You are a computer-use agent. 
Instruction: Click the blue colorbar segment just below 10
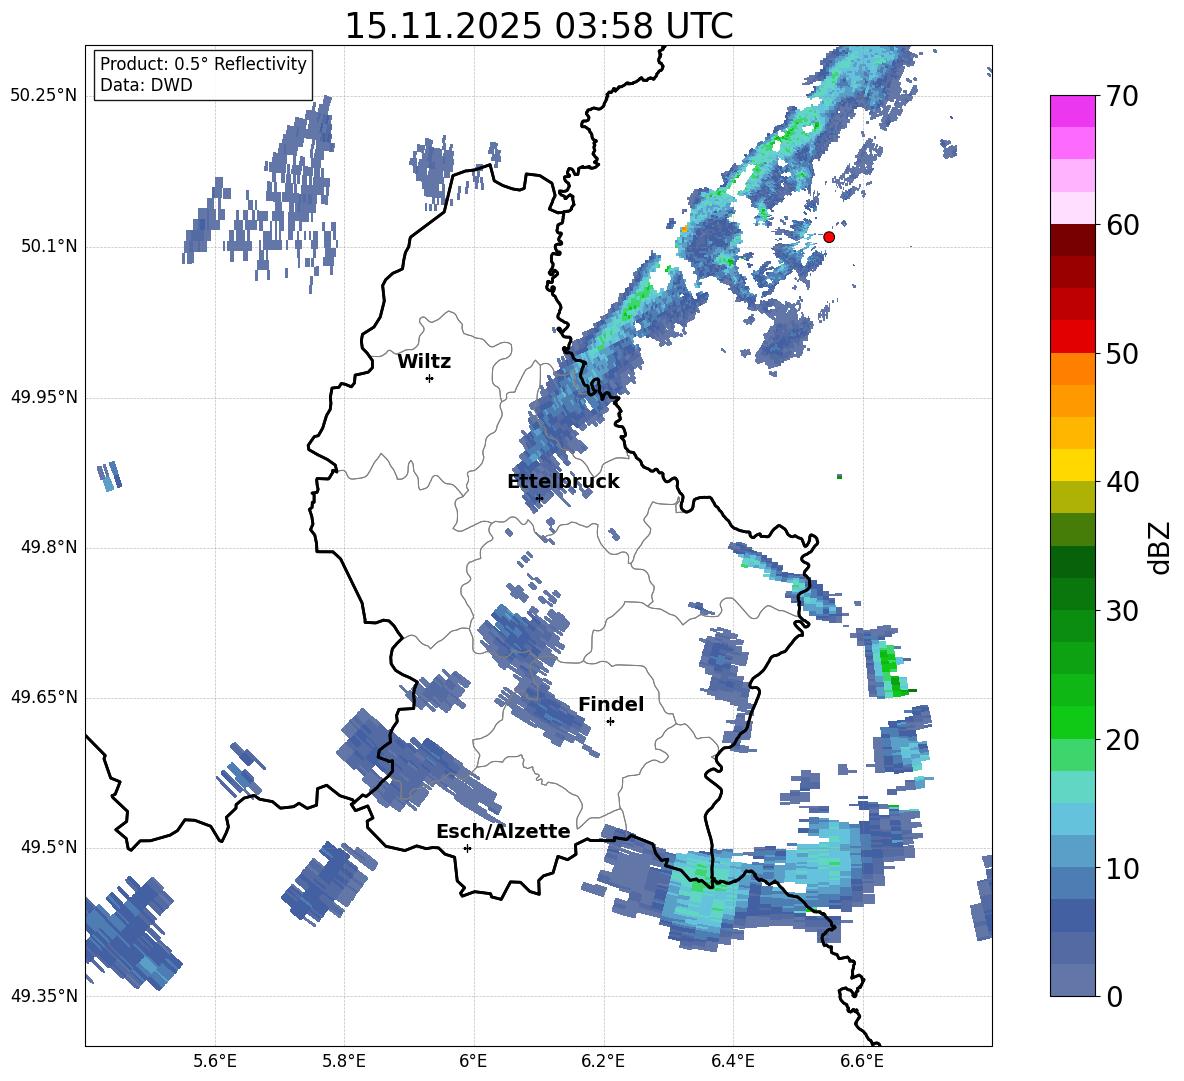(x=1073, y=883)
